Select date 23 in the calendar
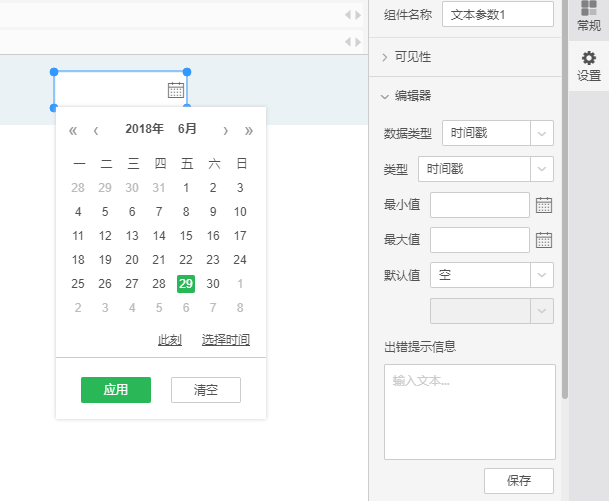Viewport: 609px width, 501px height. coord(213,260)
